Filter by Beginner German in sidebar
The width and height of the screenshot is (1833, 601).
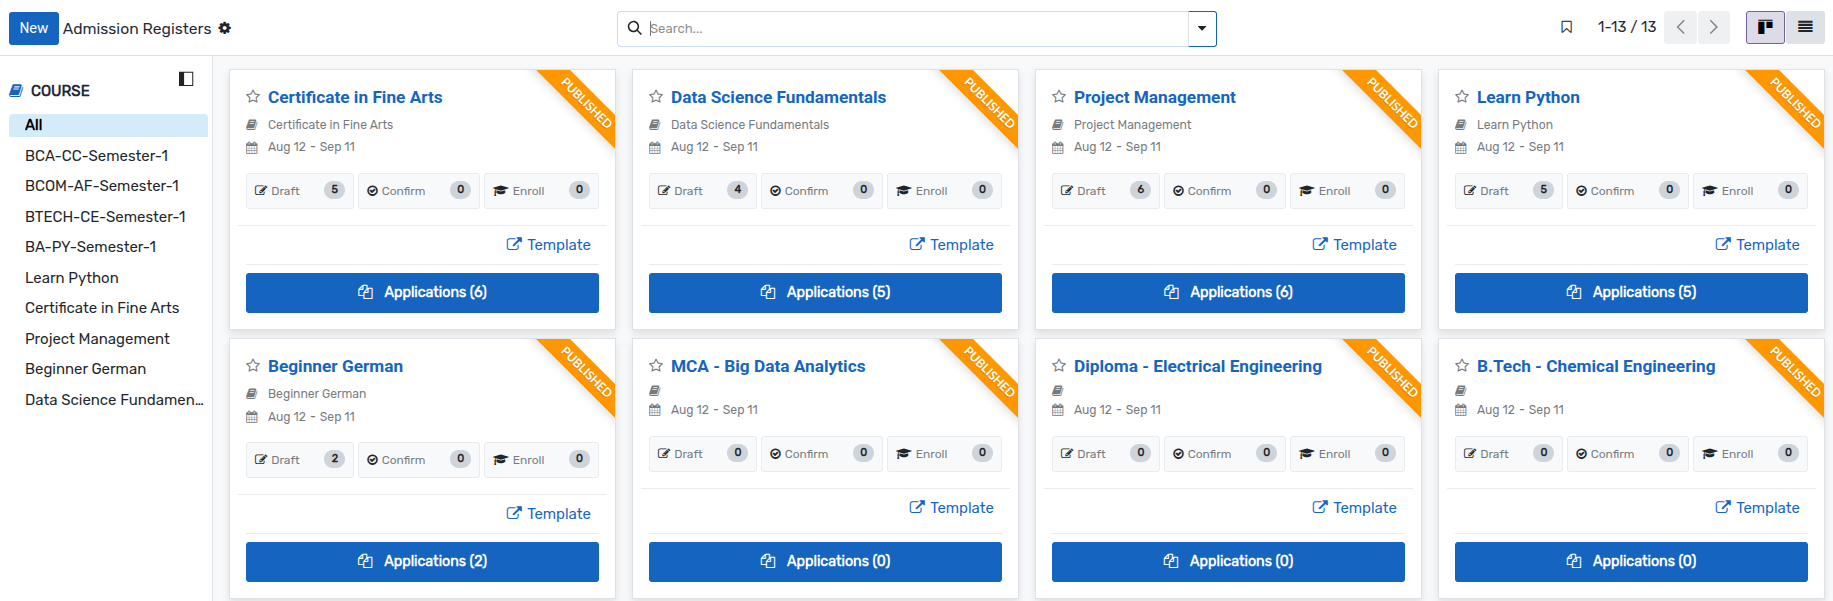click(108, 369)
